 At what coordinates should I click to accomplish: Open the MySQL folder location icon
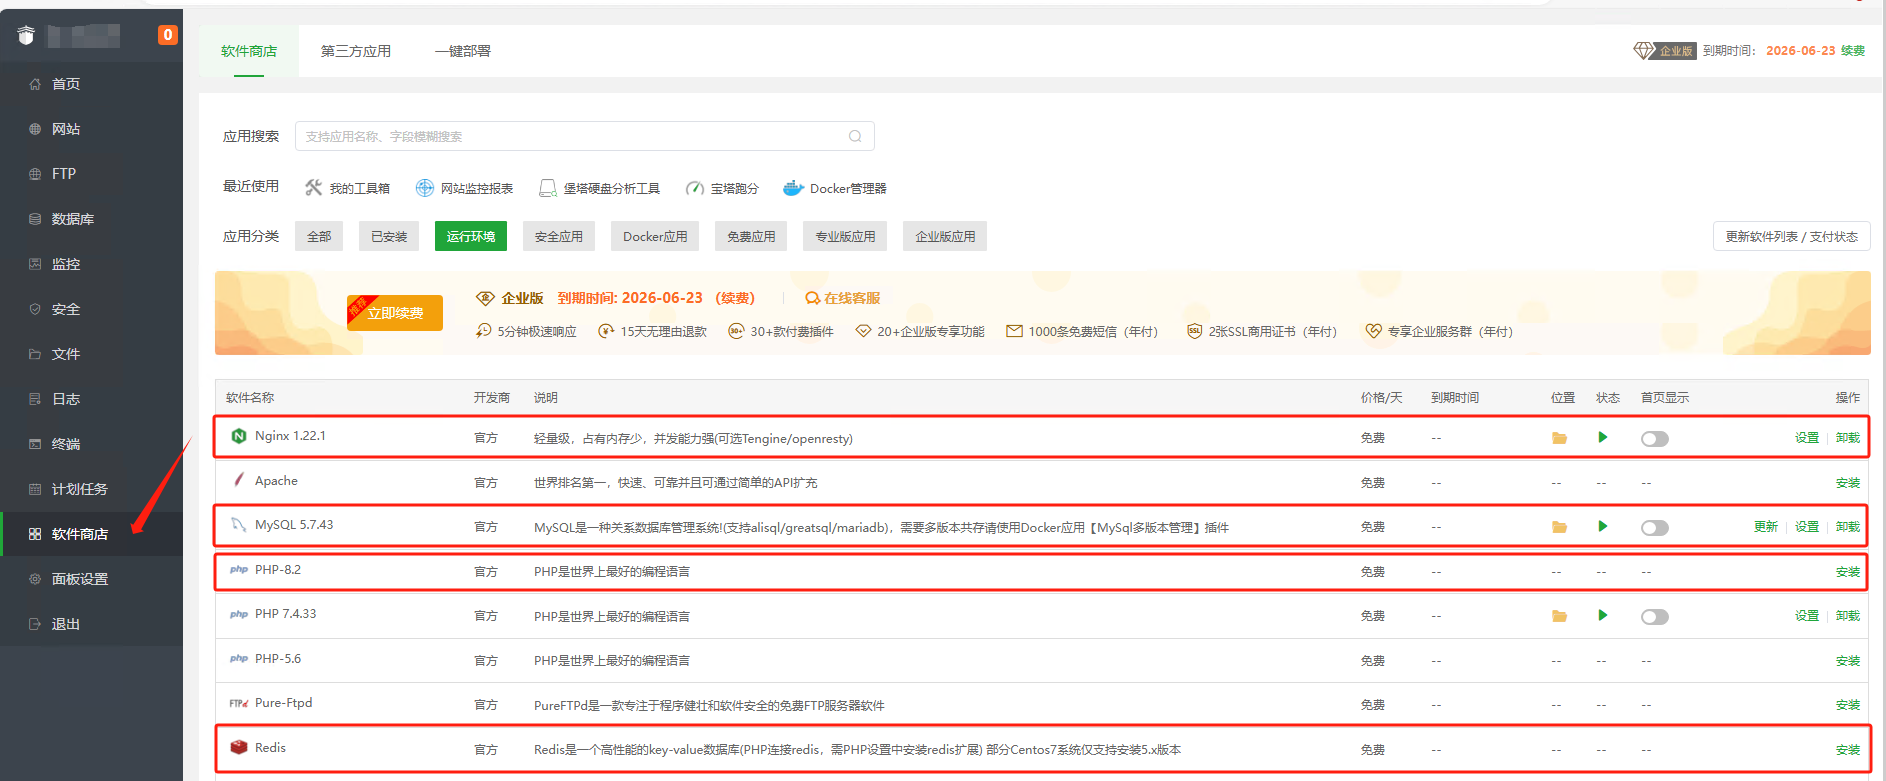tap(1559, 527)
